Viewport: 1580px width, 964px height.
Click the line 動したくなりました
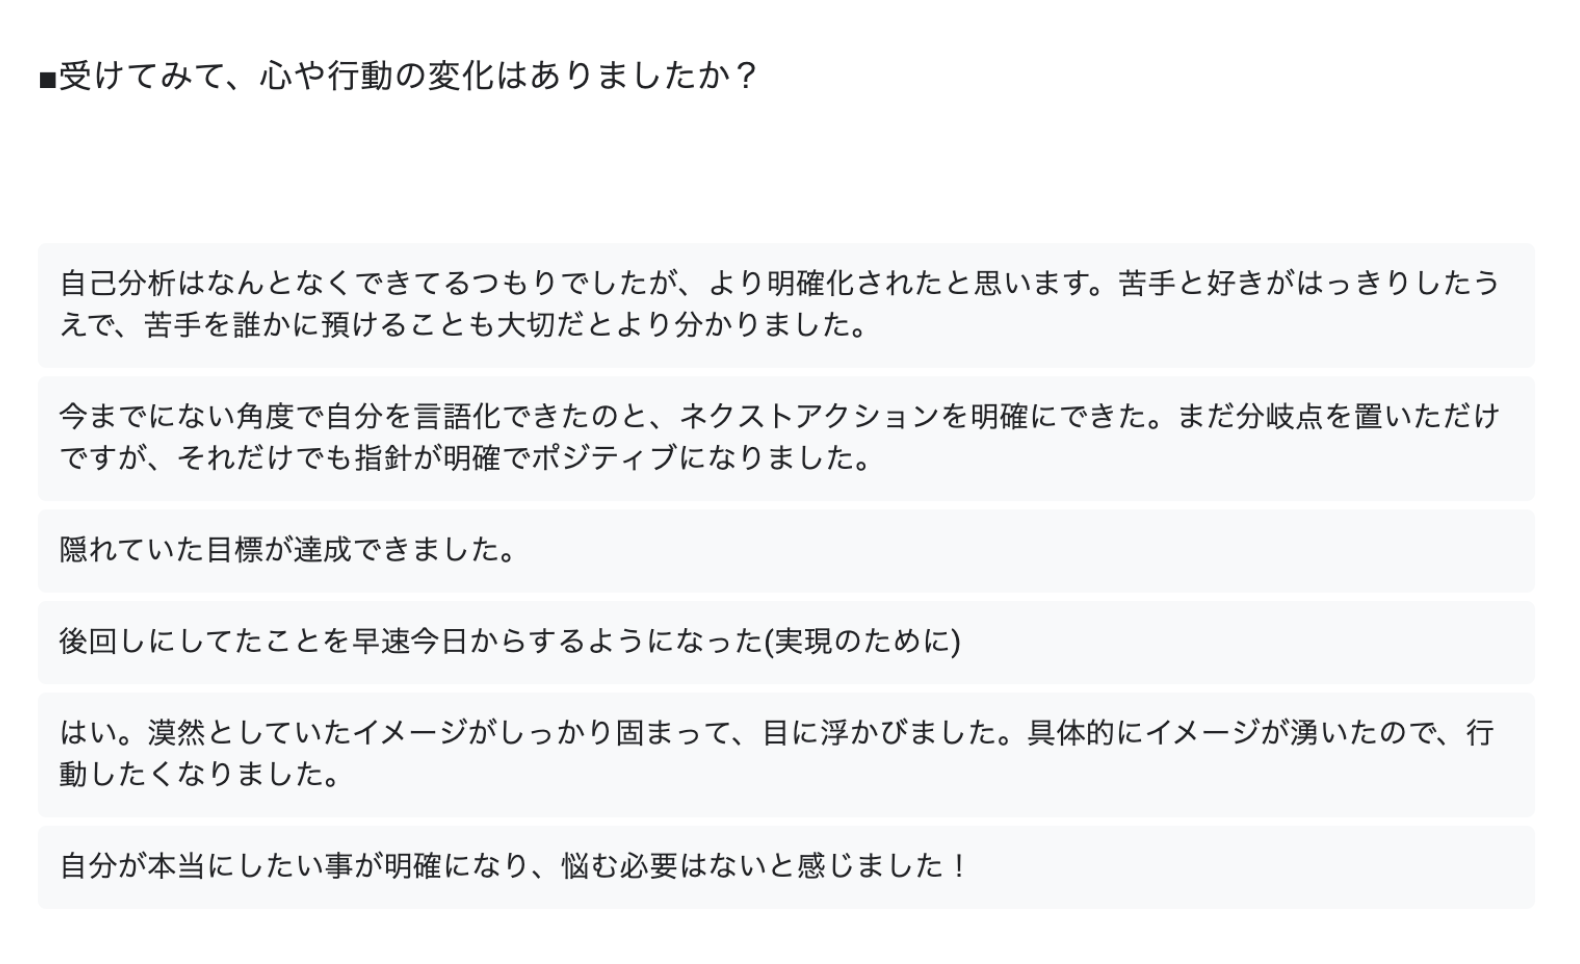[201, 775]
